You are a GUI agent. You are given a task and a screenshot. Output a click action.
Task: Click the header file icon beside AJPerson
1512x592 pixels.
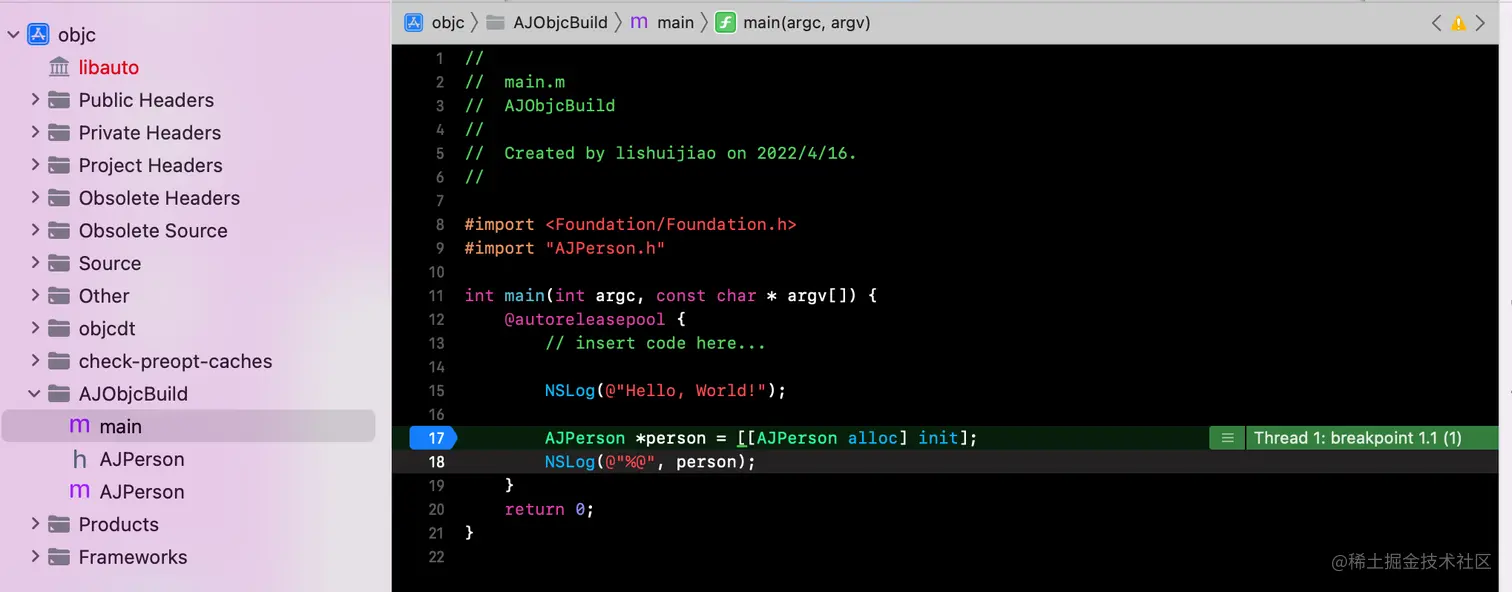click(80, 459)
